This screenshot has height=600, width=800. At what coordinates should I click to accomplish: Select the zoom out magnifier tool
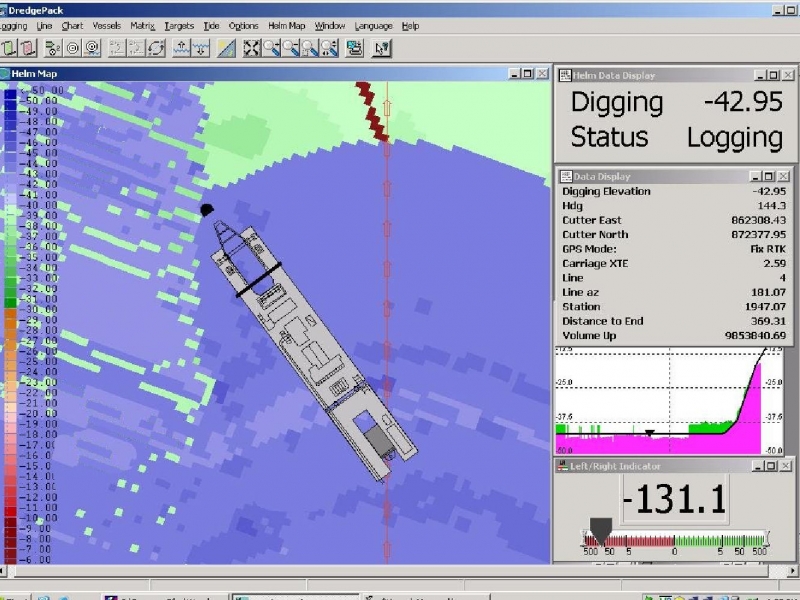tap(290, 47)
